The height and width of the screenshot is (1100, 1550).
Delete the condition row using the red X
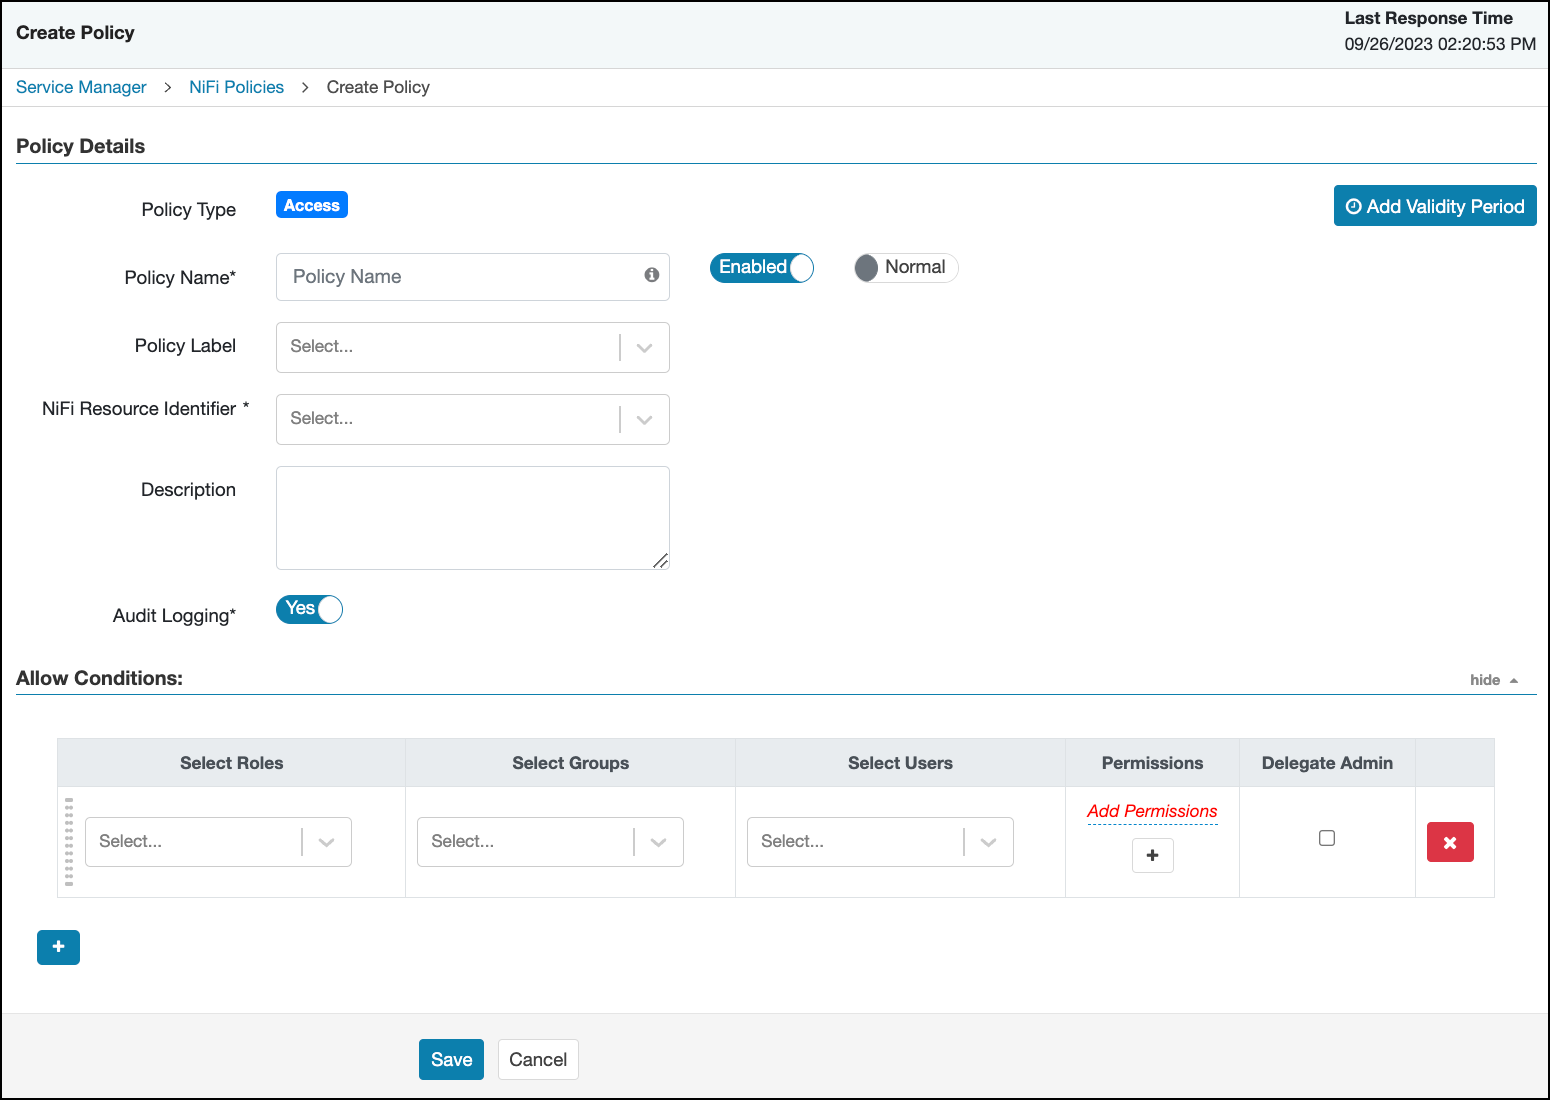(x=1450, y=842)
